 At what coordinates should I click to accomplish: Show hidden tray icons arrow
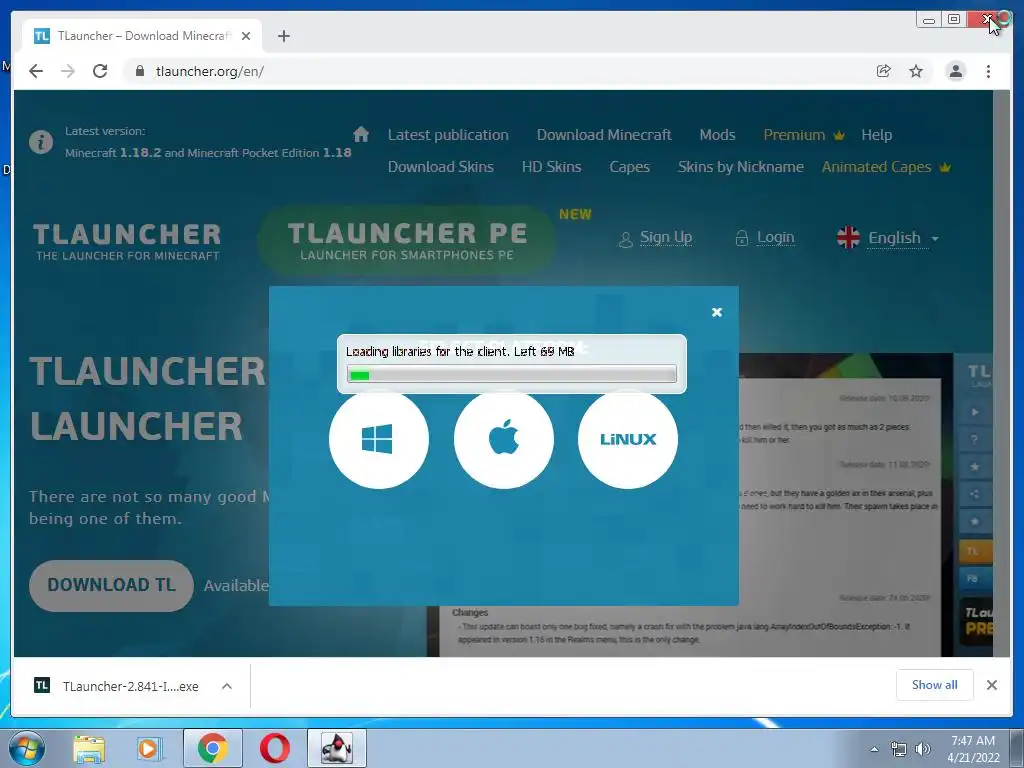click(874, 749)
